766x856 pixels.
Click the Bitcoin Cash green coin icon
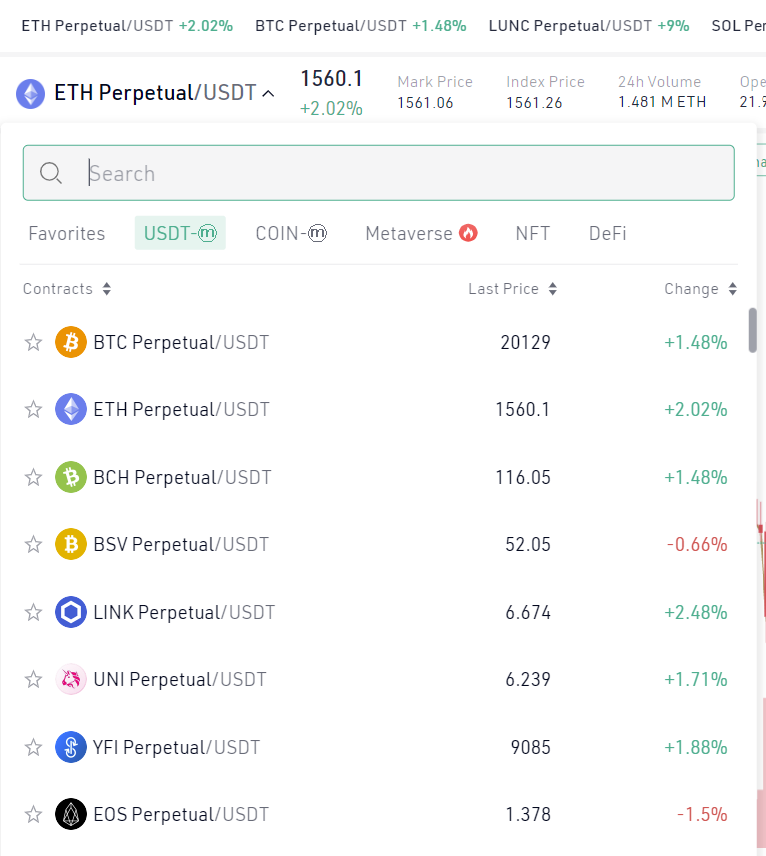click(x=71, y=477)
